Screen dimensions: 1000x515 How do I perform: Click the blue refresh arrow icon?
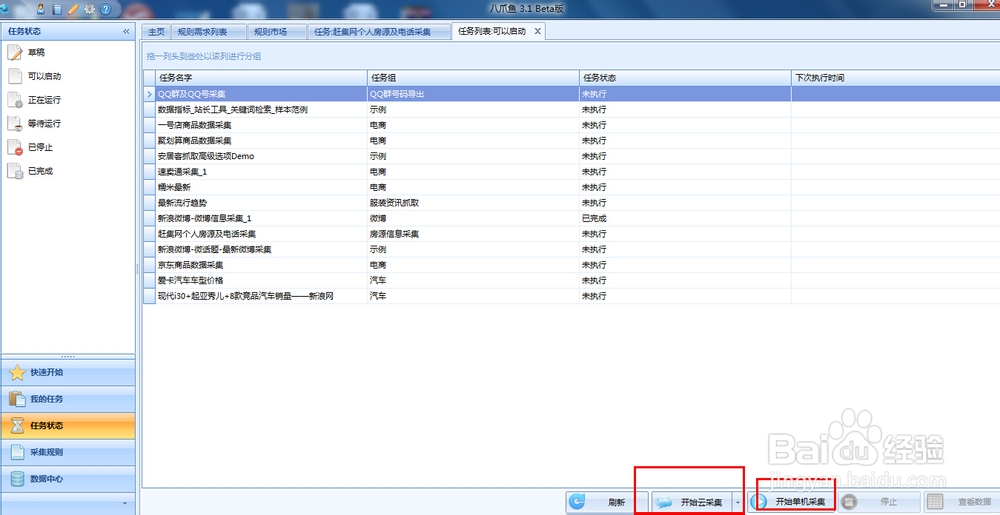(x=577, y=502)
